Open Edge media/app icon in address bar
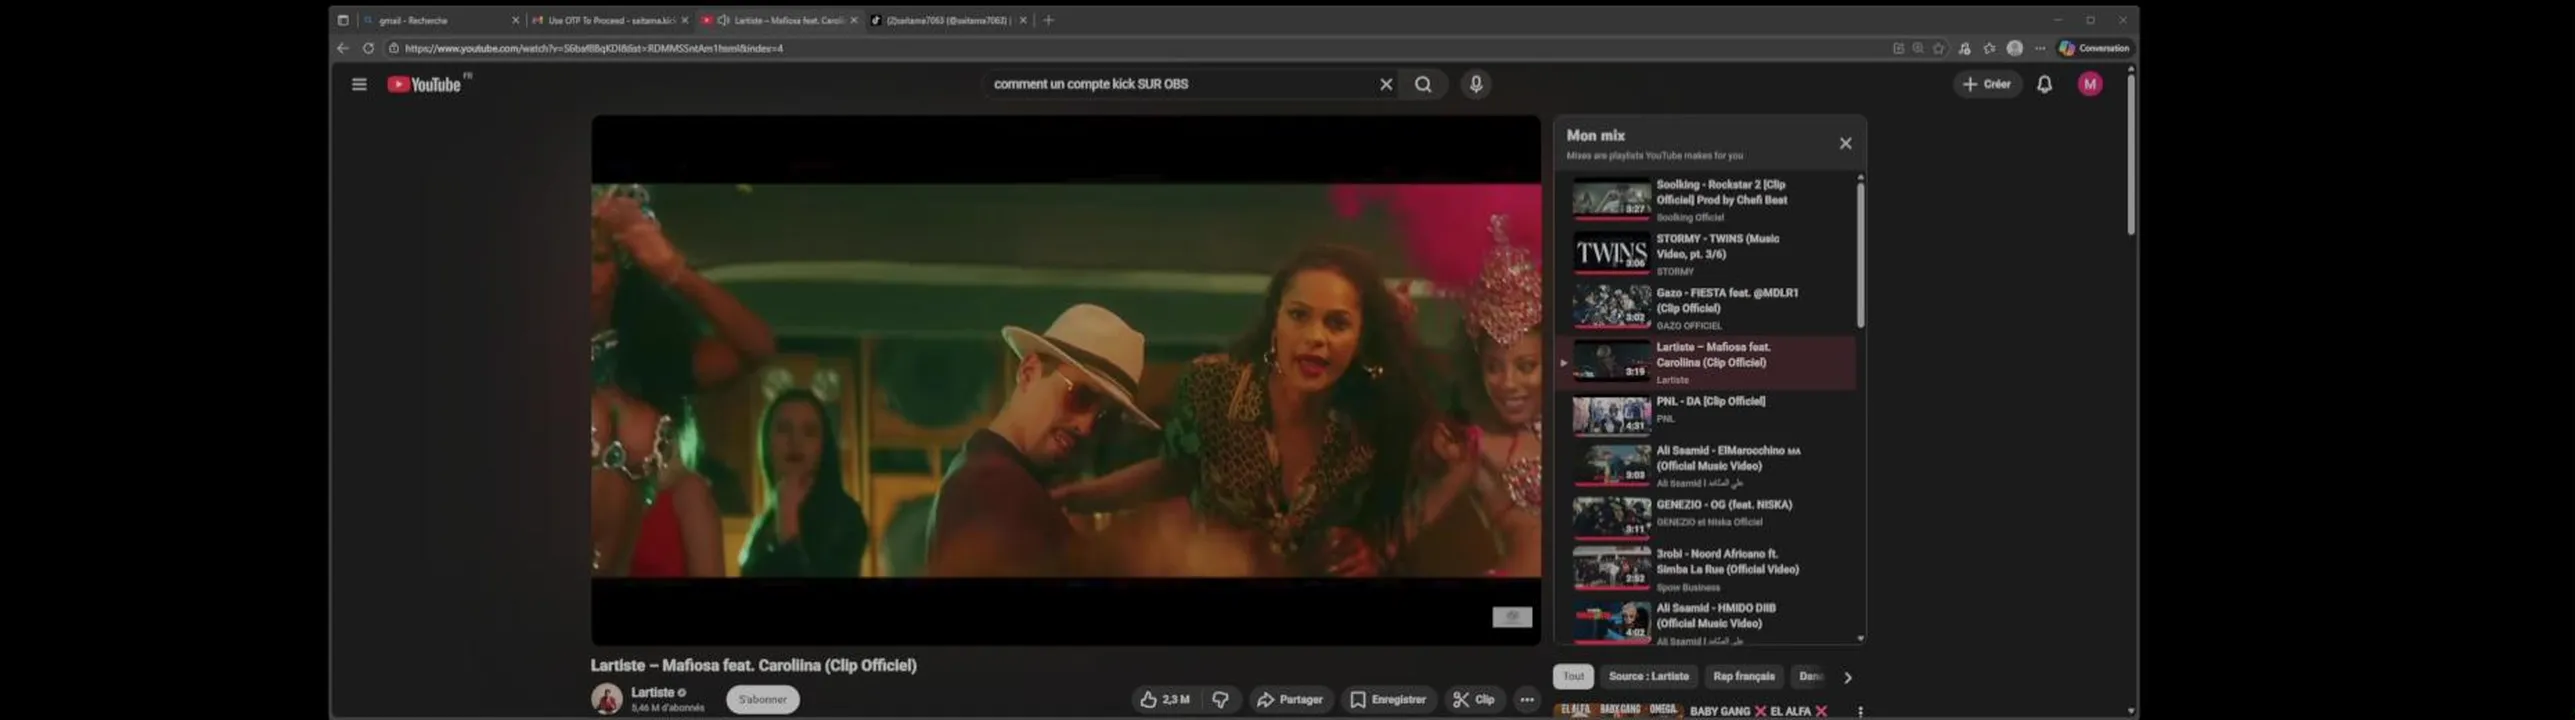 tap(1898, 48)
